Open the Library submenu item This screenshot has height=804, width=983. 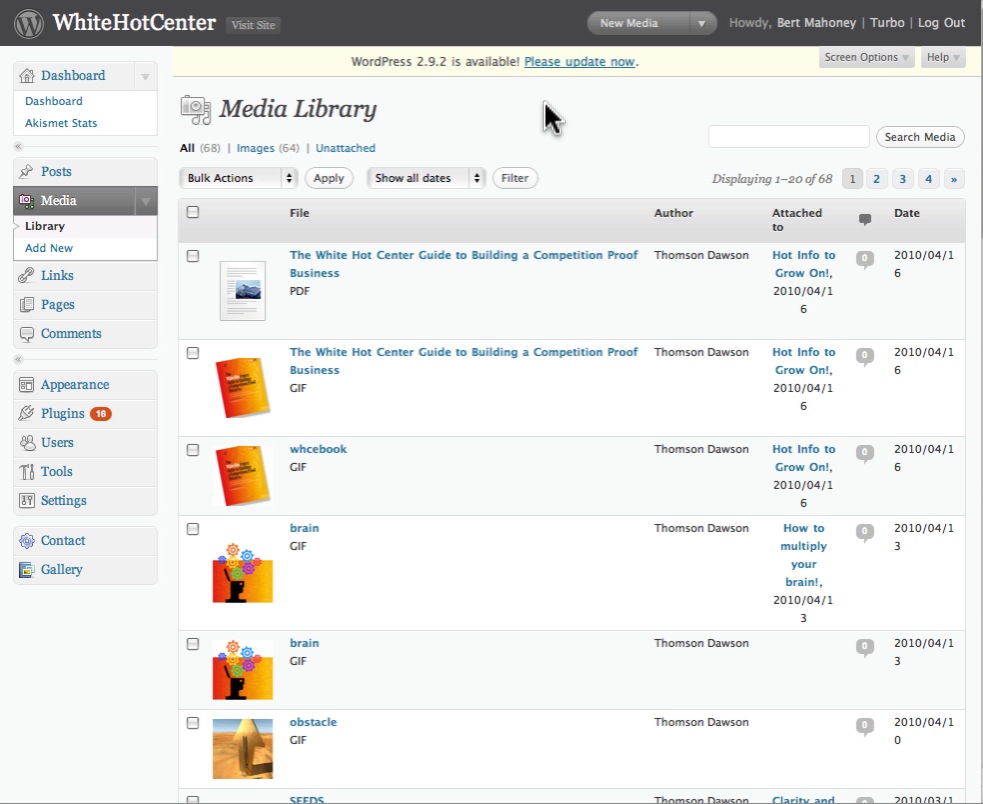45,226
